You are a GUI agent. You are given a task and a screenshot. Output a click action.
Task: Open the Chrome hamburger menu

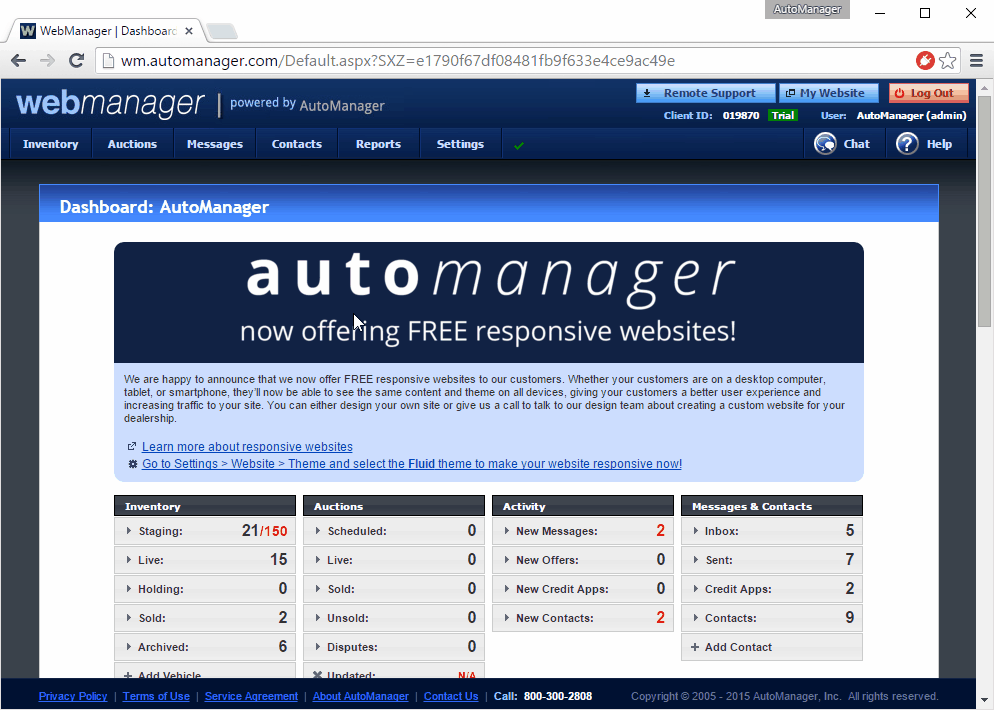pos(976,60)
